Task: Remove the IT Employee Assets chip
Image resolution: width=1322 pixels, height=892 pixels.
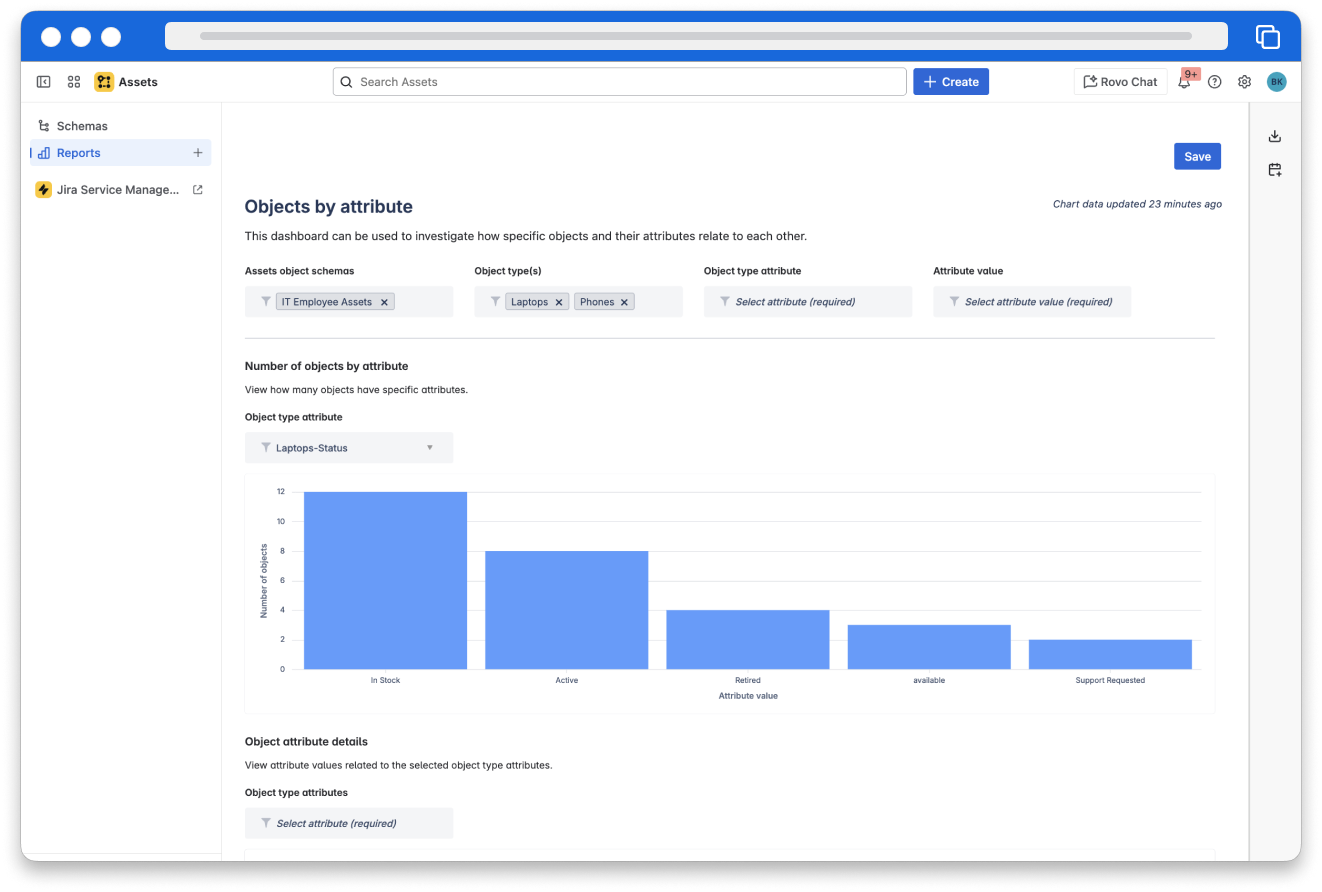Action: 384,302
